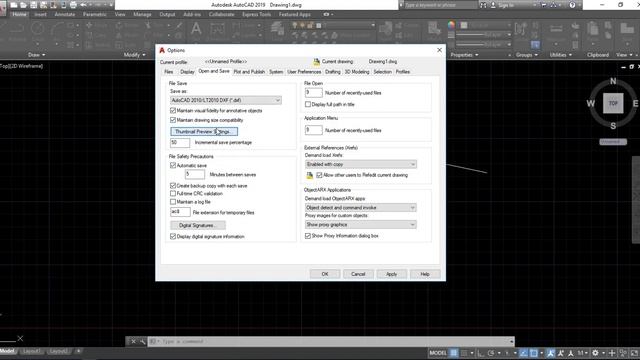Expand the Groups panel flyout
This screenshot has width=640, height=360.
[527, 55]
